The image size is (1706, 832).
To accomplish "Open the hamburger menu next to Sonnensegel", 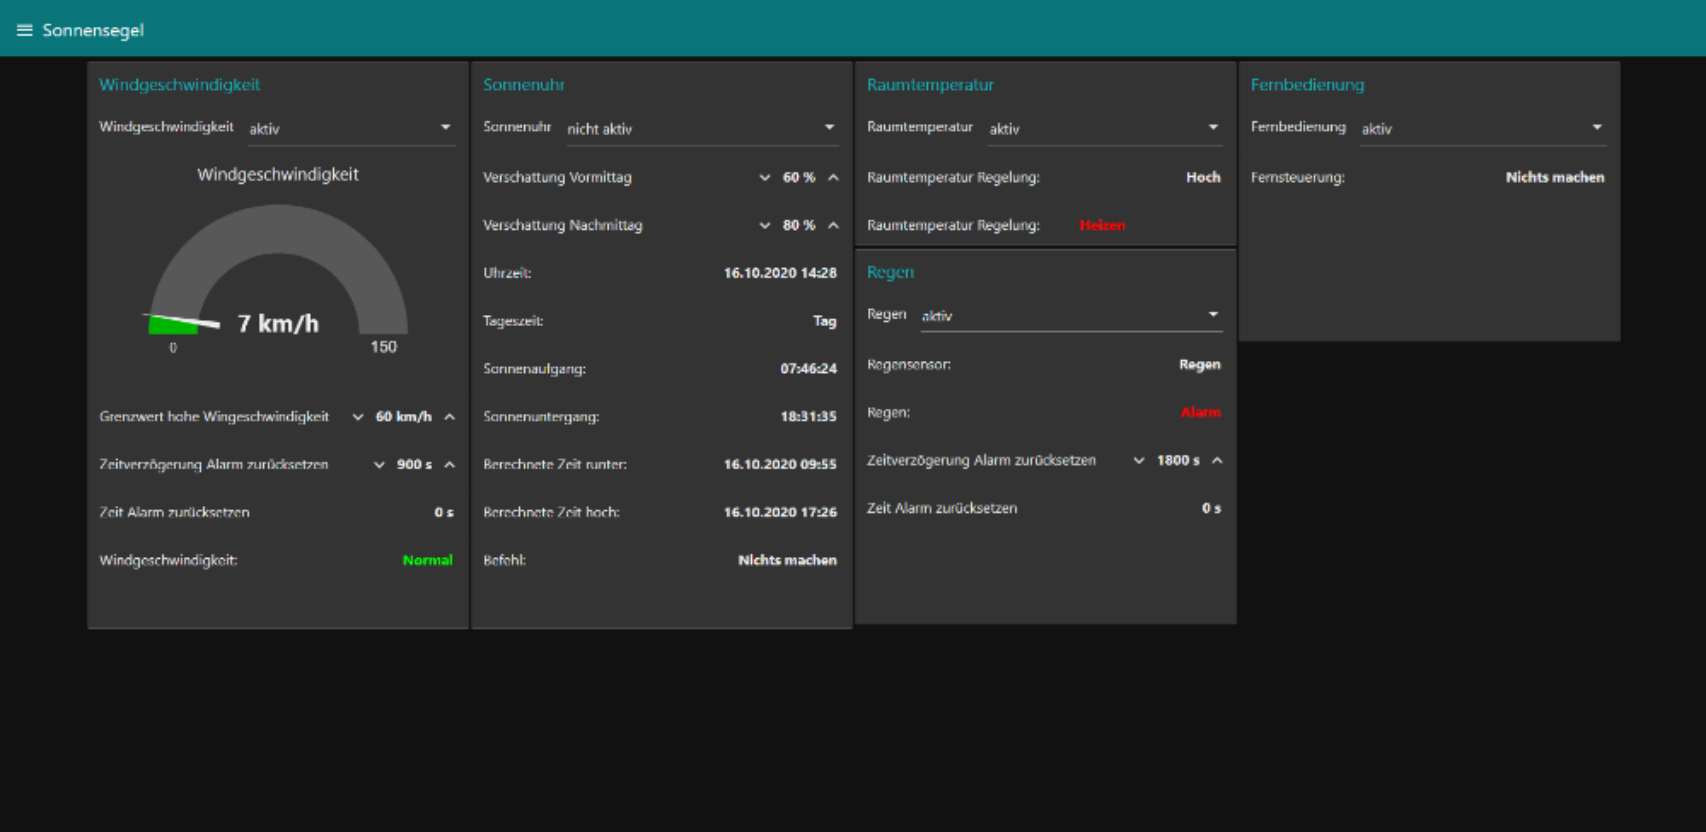I will pyautogui.click(x=24, y=30).
